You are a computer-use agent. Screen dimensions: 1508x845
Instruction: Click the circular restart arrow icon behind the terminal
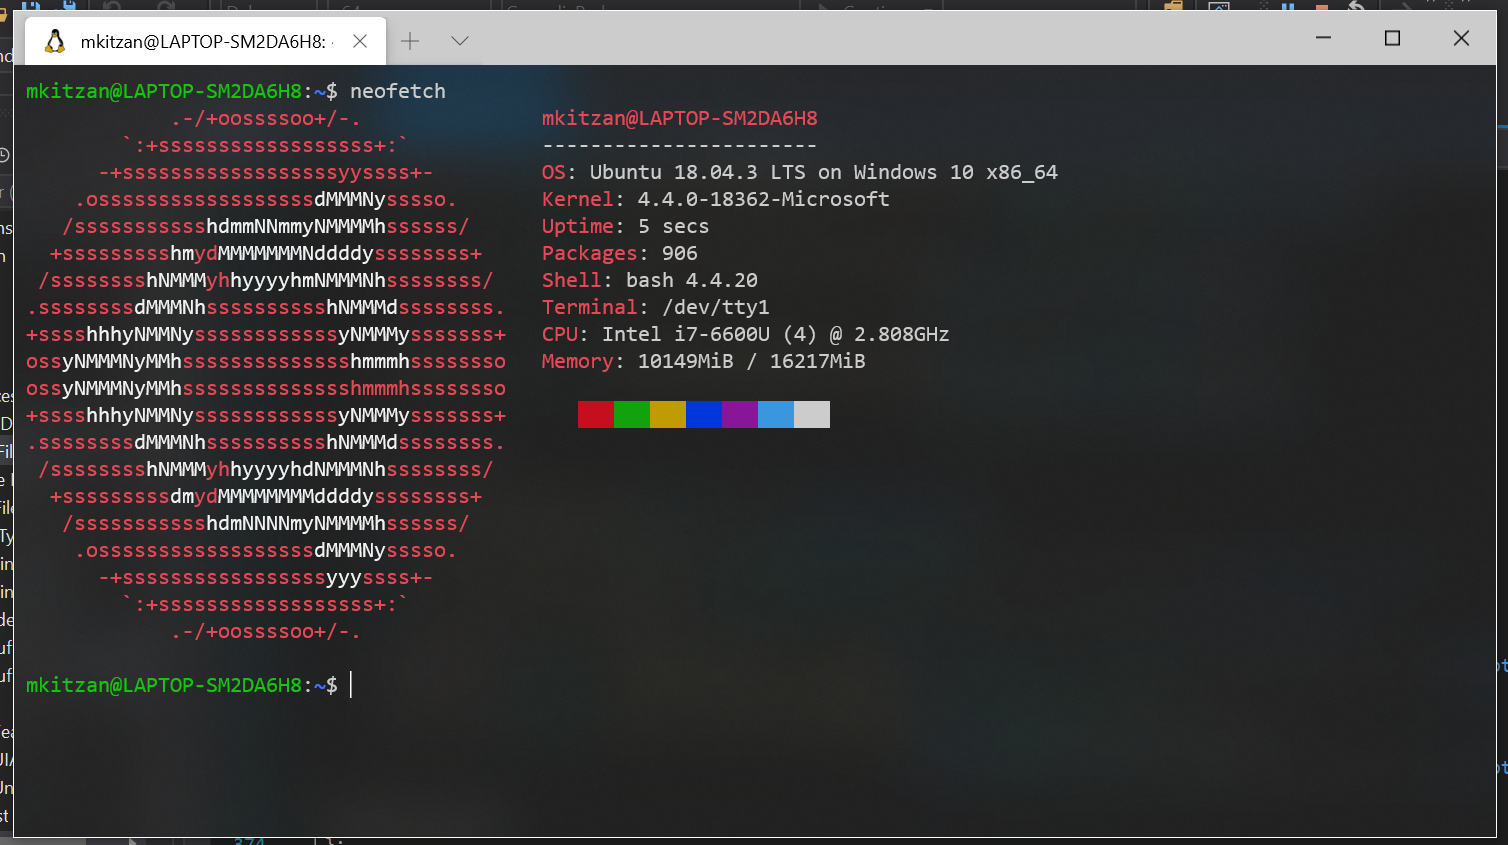tap(1358, 7)
